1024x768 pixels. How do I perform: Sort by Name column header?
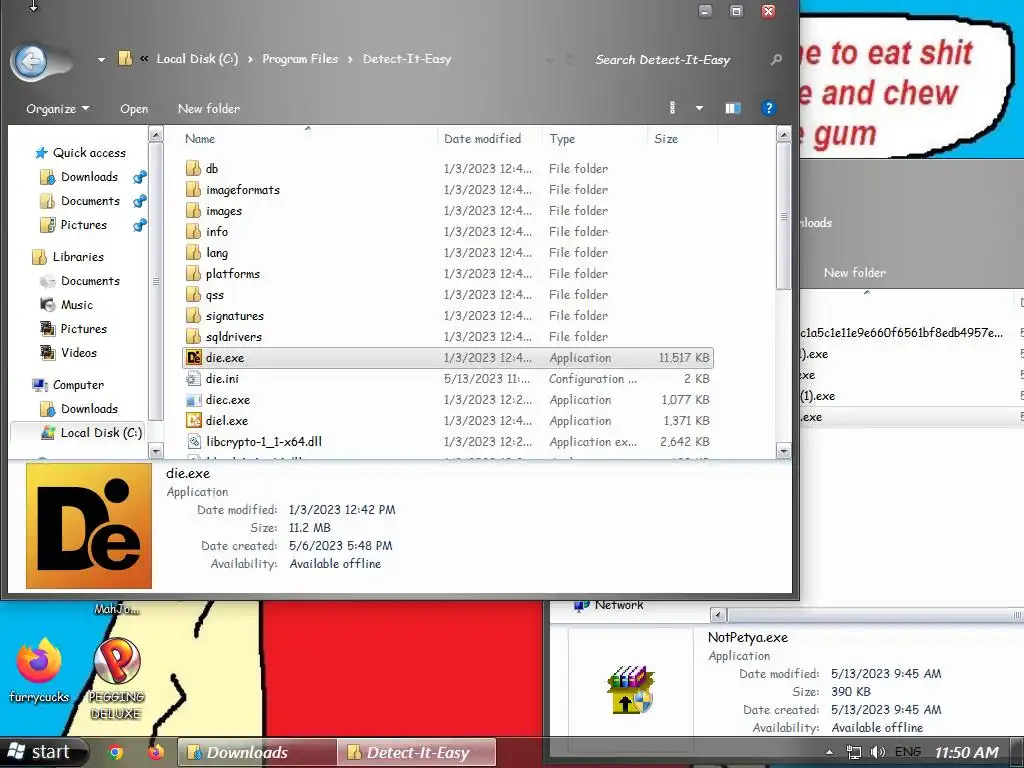point(200,138)
